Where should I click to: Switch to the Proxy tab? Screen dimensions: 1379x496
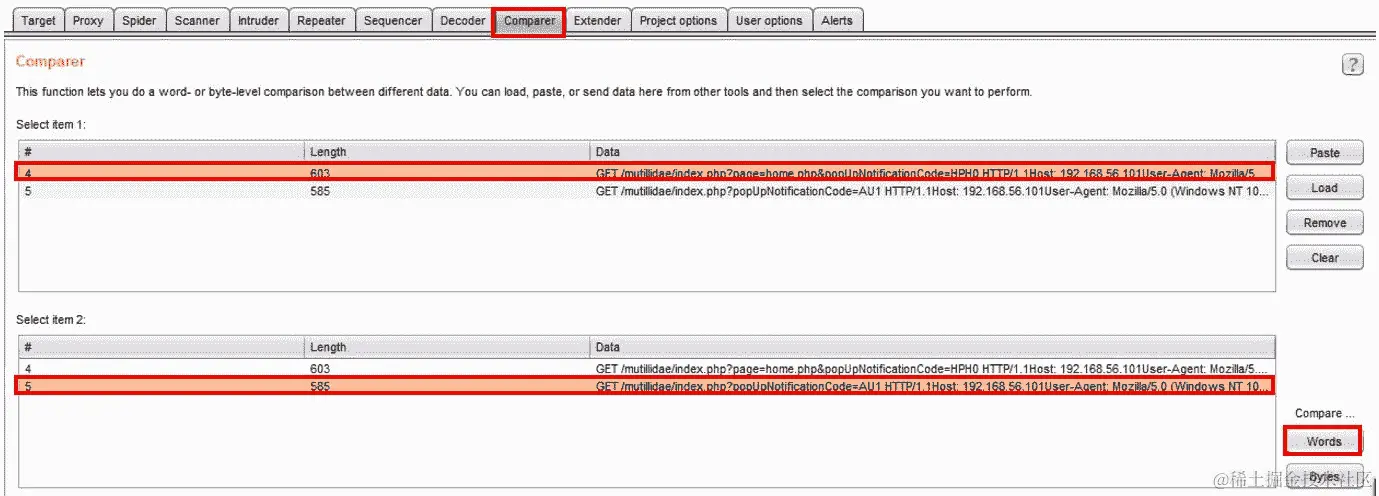point(88,20)
